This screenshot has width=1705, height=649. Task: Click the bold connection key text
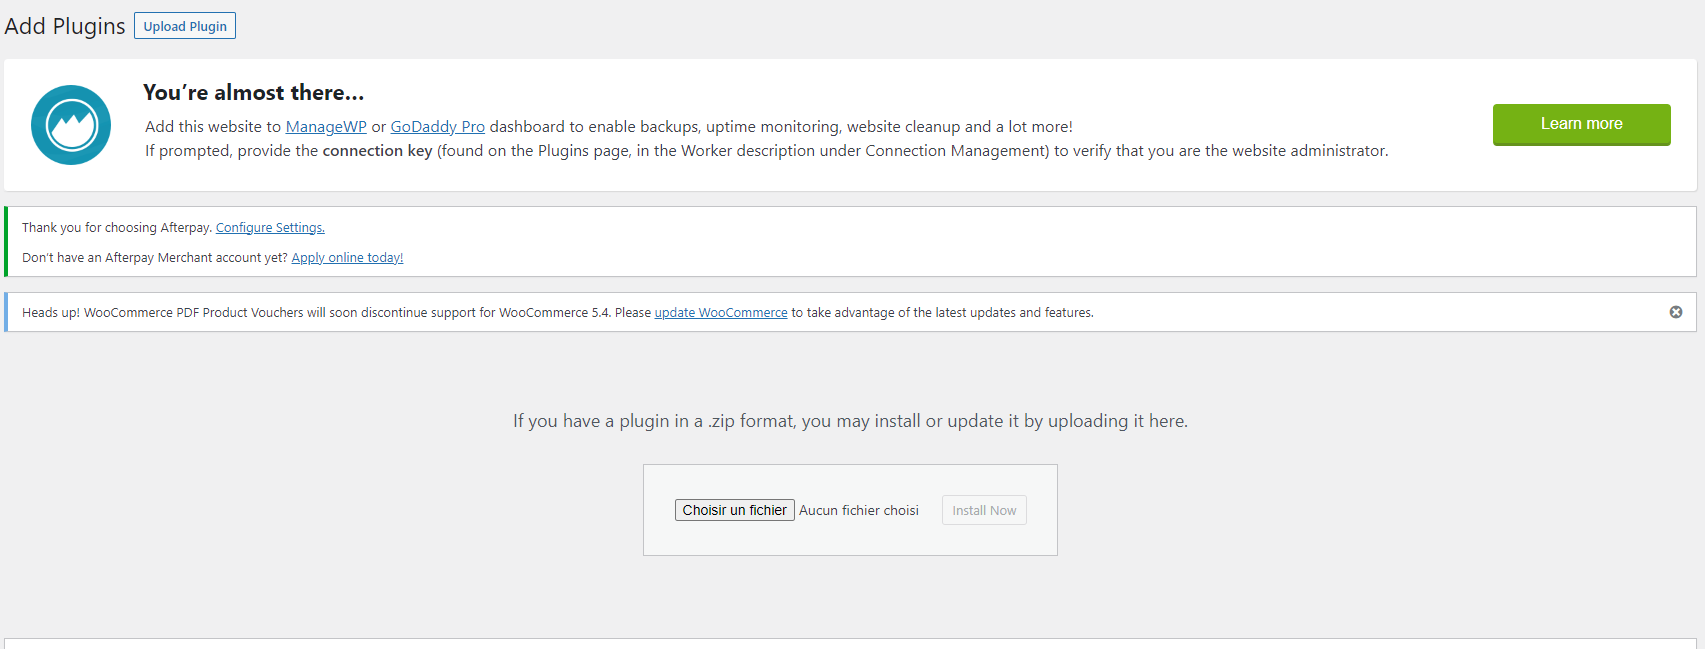377,151
